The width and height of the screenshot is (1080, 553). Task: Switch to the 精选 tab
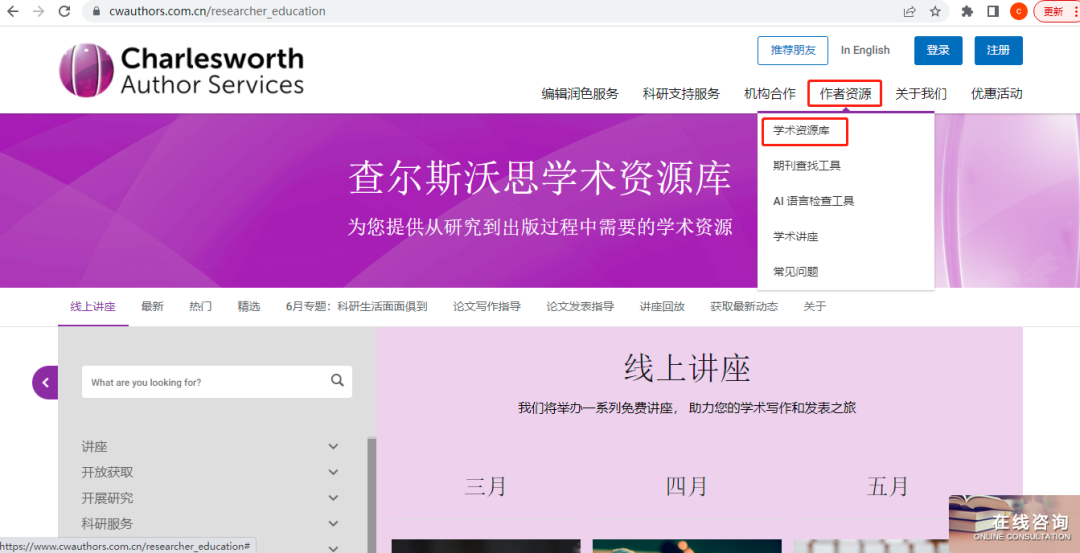tap(249, 306)
